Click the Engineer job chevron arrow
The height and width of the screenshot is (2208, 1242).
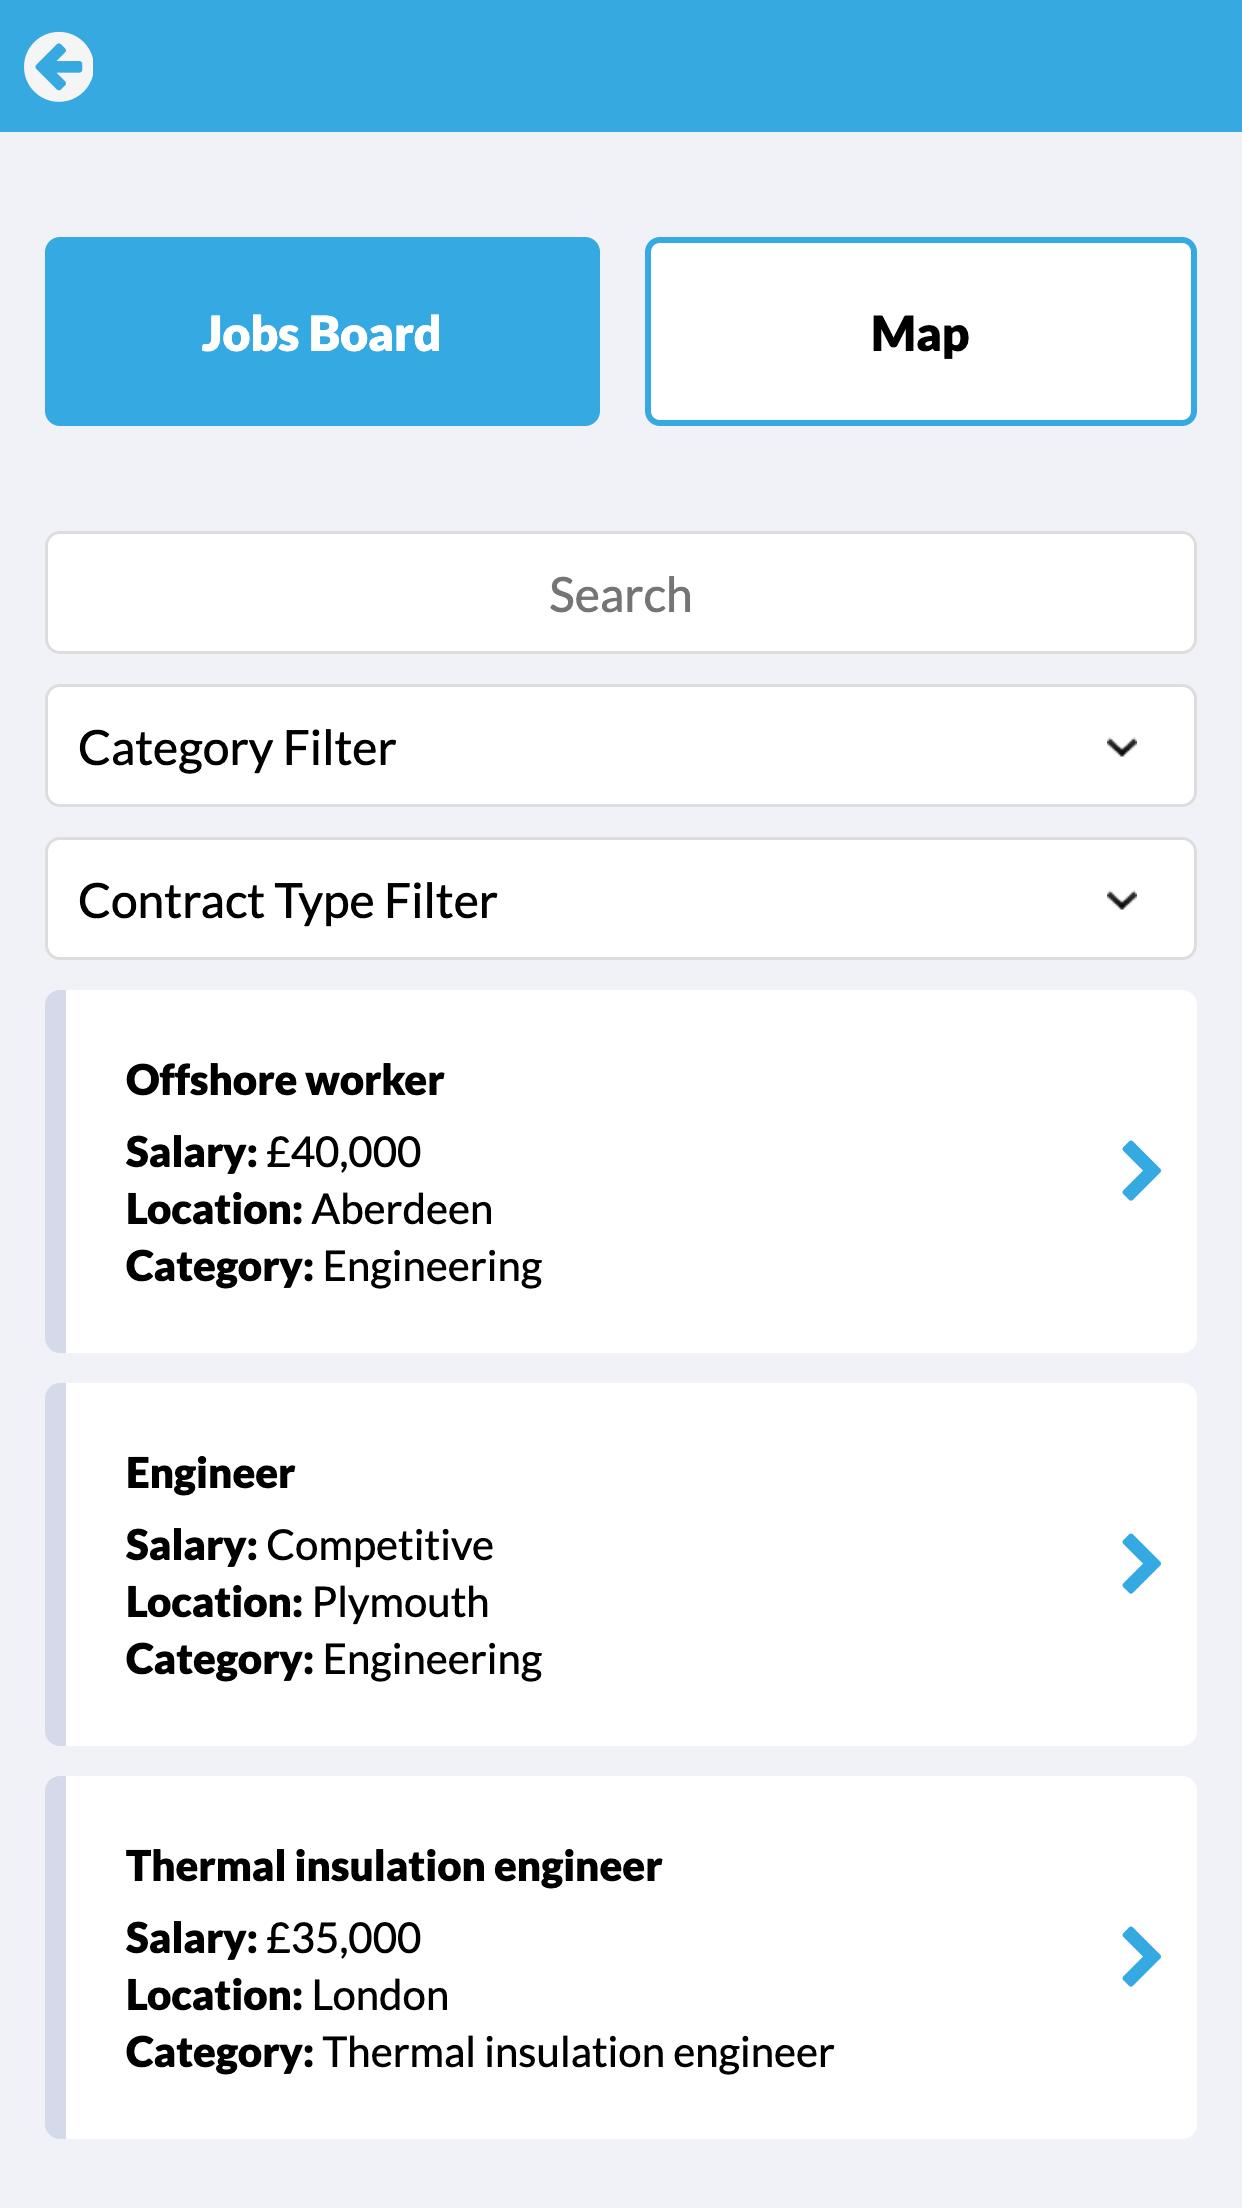pyautogui.click(x=1141, y=1563)
